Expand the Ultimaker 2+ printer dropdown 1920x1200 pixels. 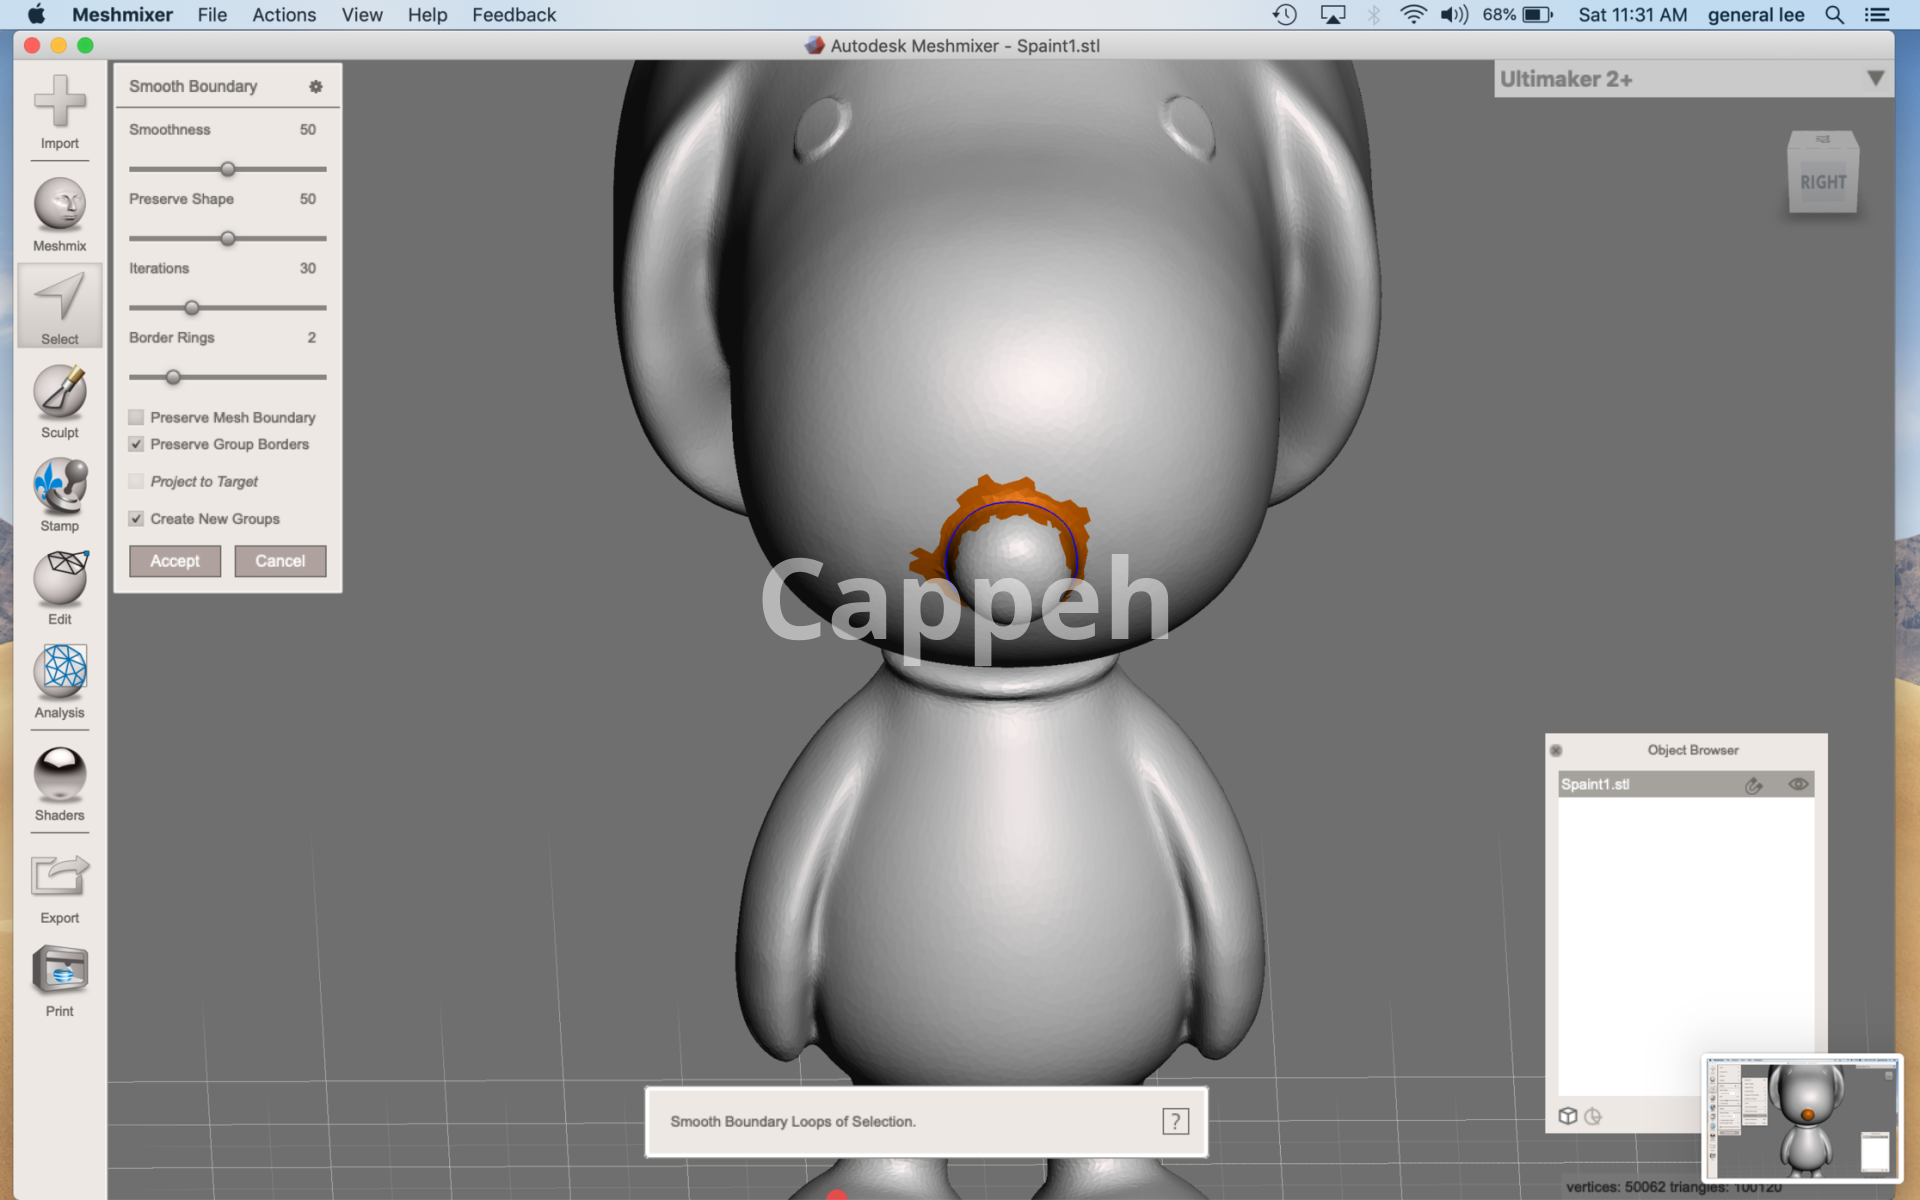pyautogui.click(x=1875, y=79)
